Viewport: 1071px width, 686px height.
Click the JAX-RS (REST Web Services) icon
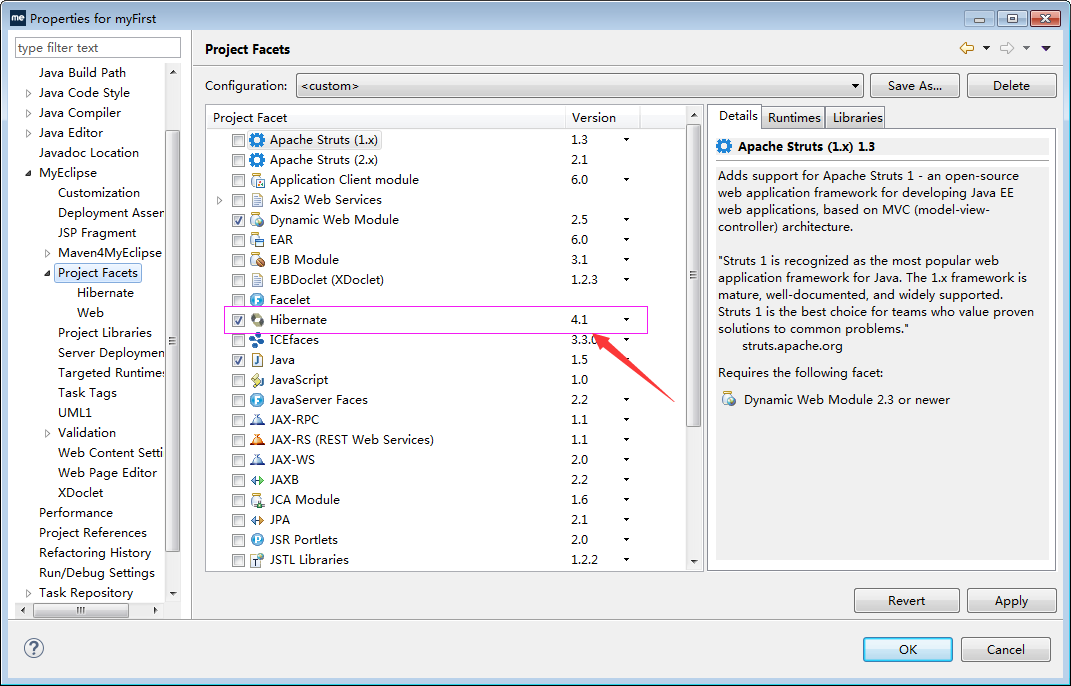[x=257, y=440]
